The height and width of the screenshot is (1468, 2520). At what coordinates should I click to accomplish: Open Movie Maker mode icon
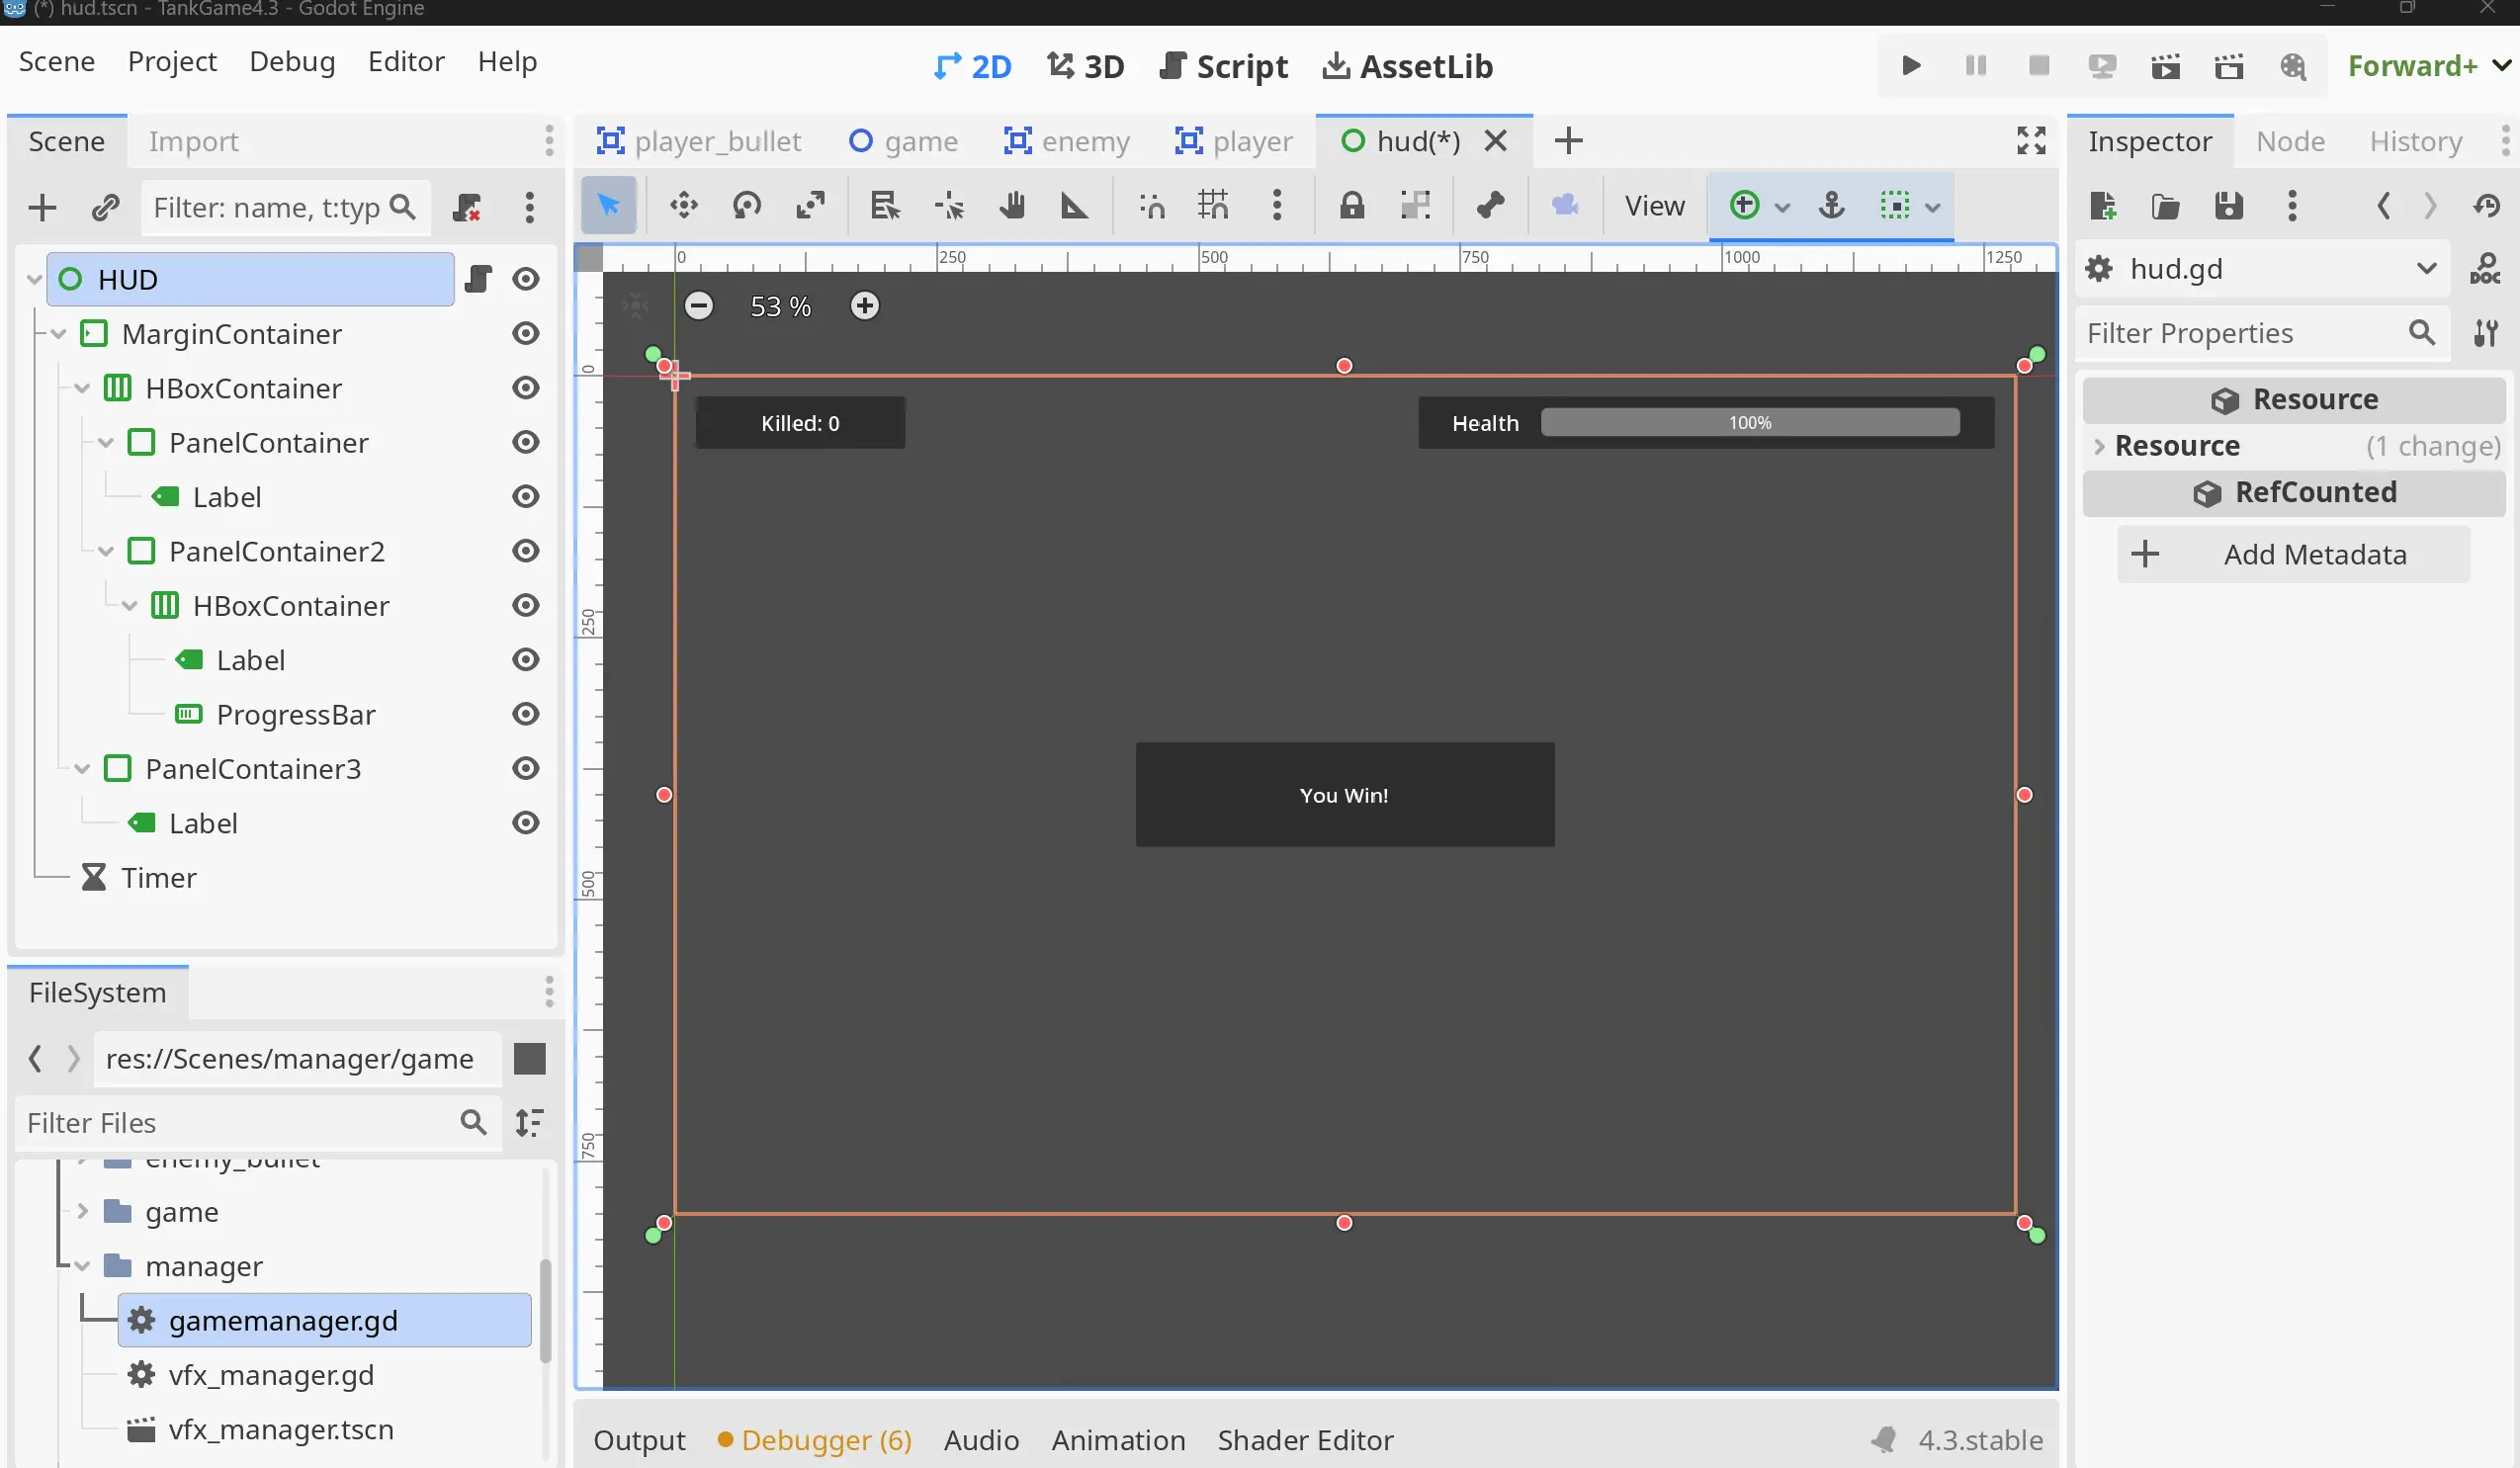[x=2293, y=66]
